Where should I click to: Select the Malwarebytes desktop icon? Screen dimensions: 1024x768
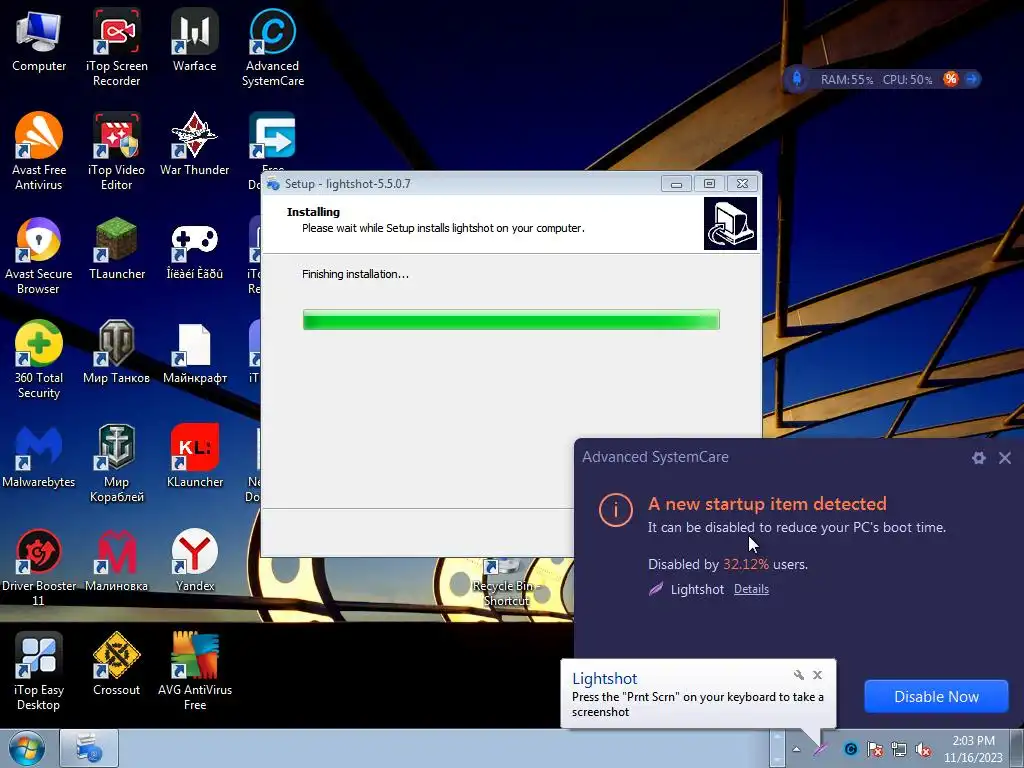(39, 457)
